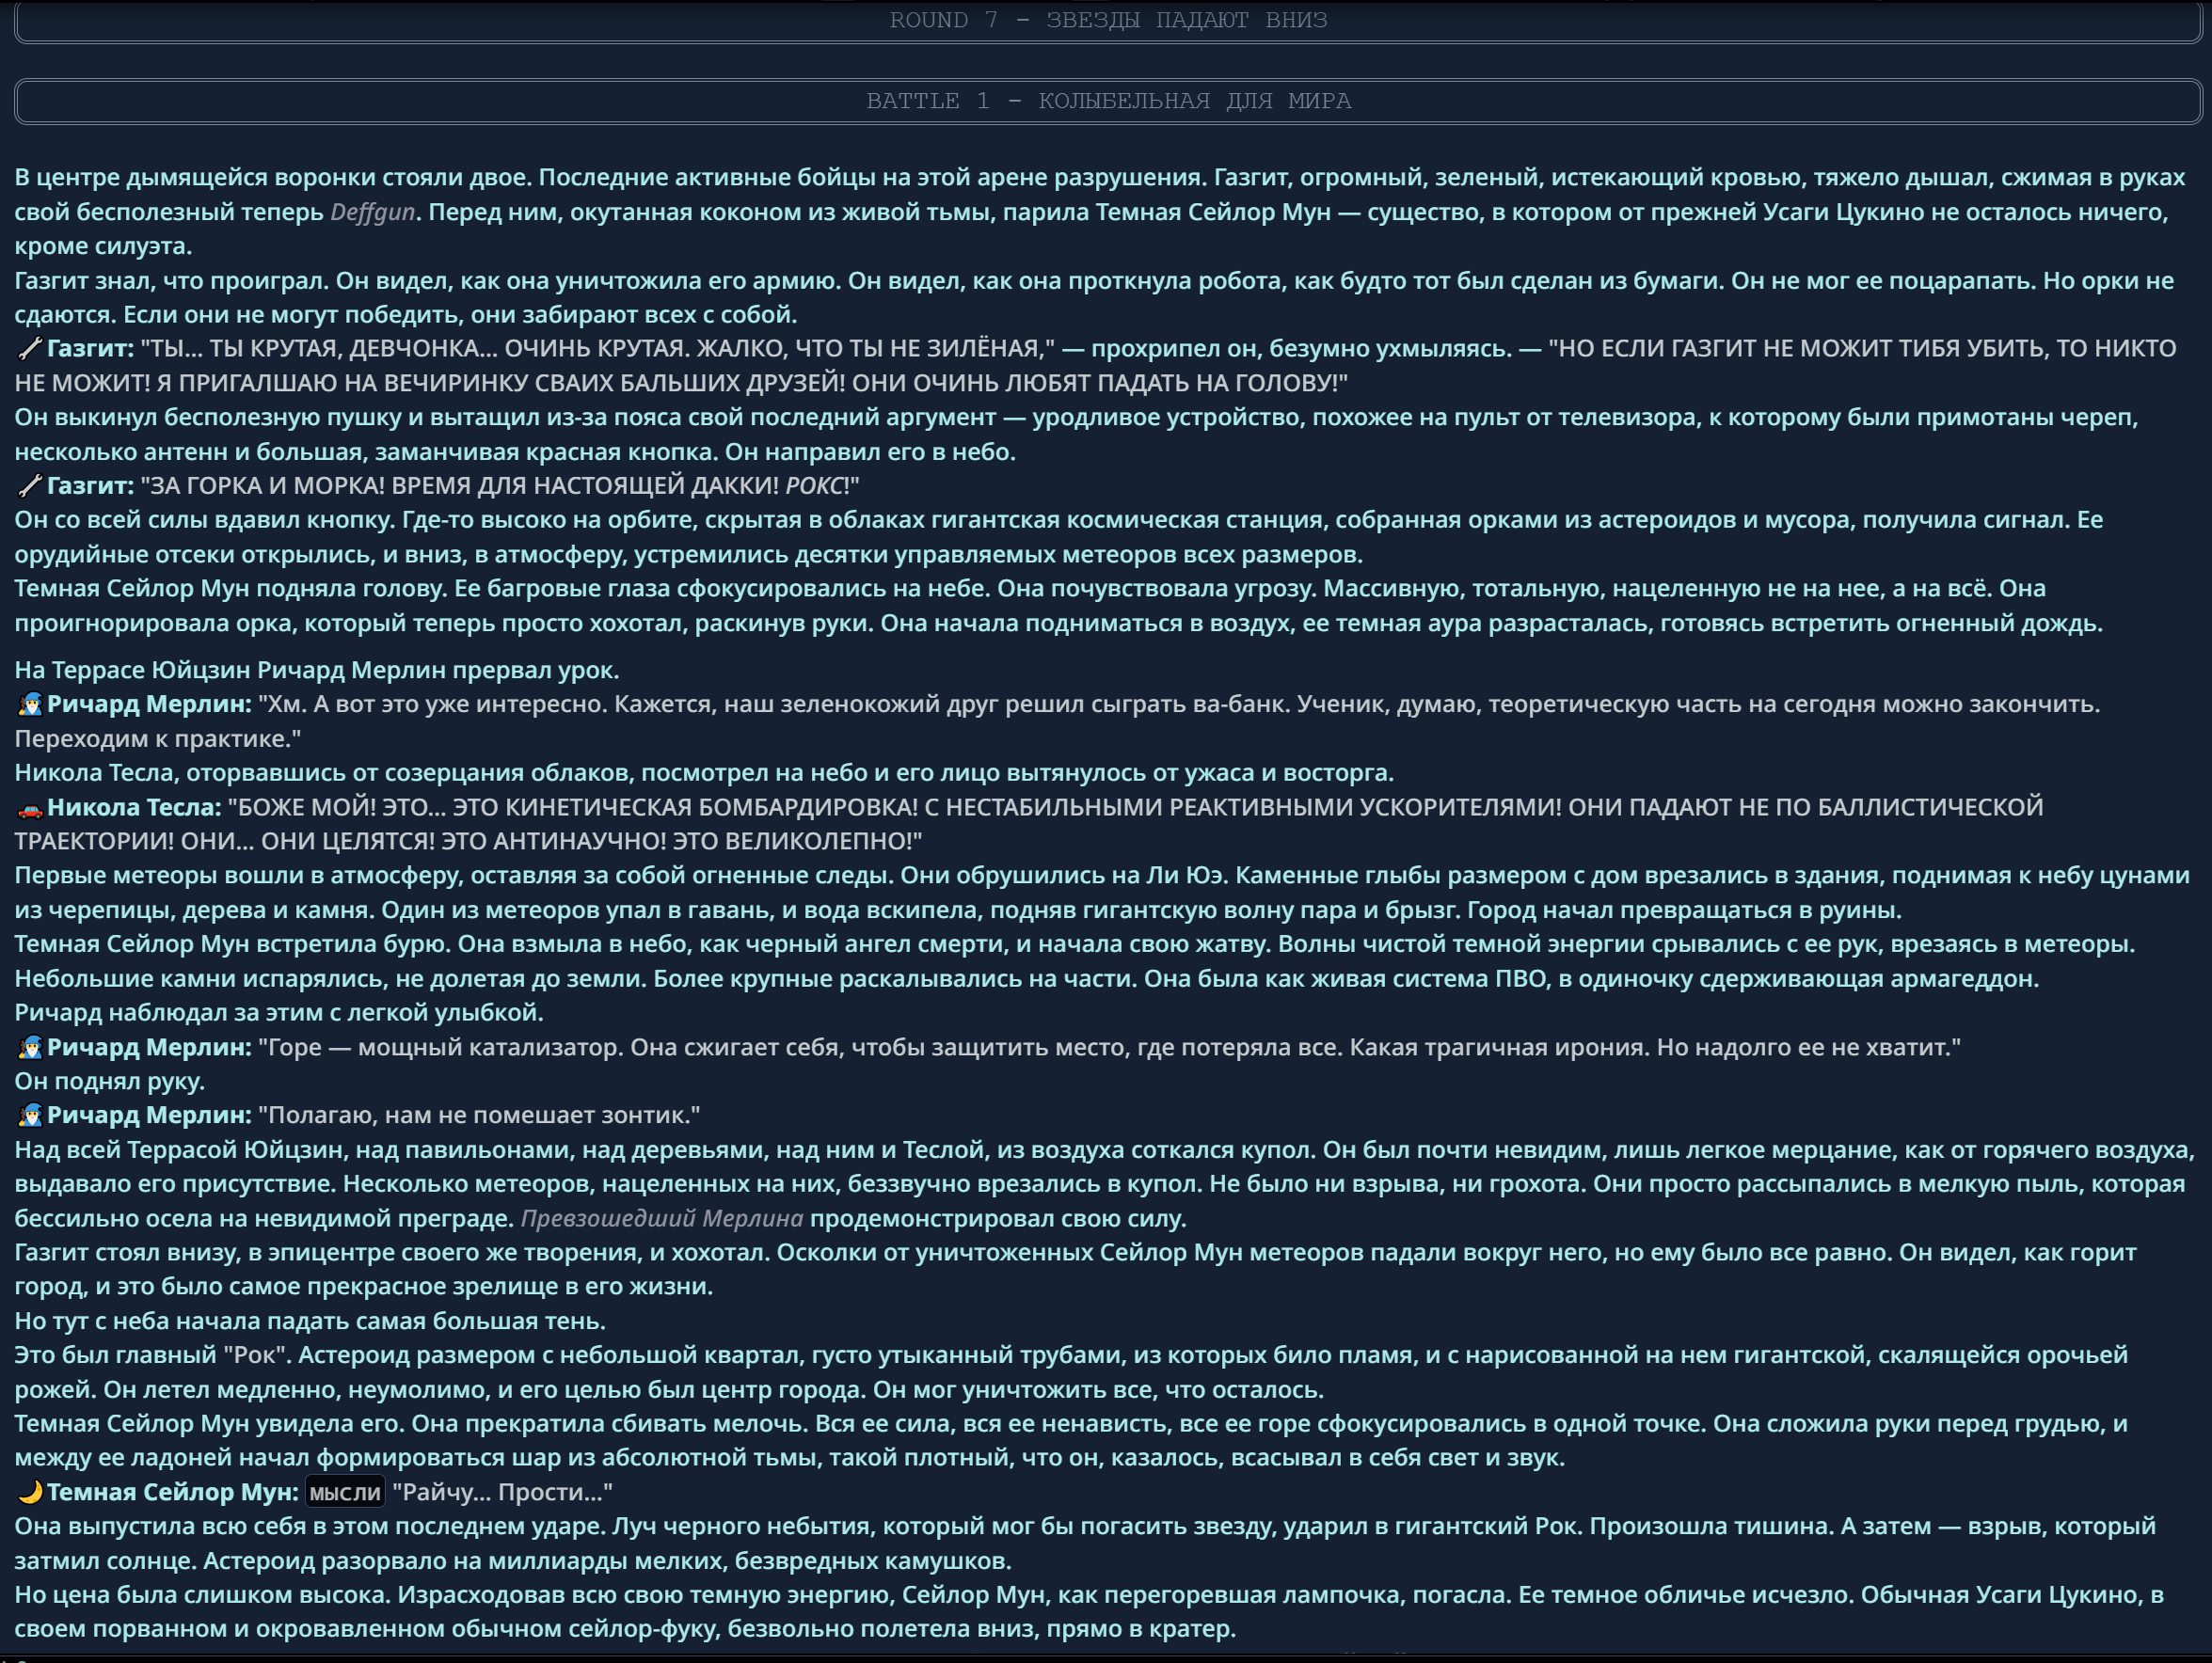Click wizard icon before "Полагаю, нам не помешает"
This screenshot has width=2212, height=1663.
(30, 1116)
